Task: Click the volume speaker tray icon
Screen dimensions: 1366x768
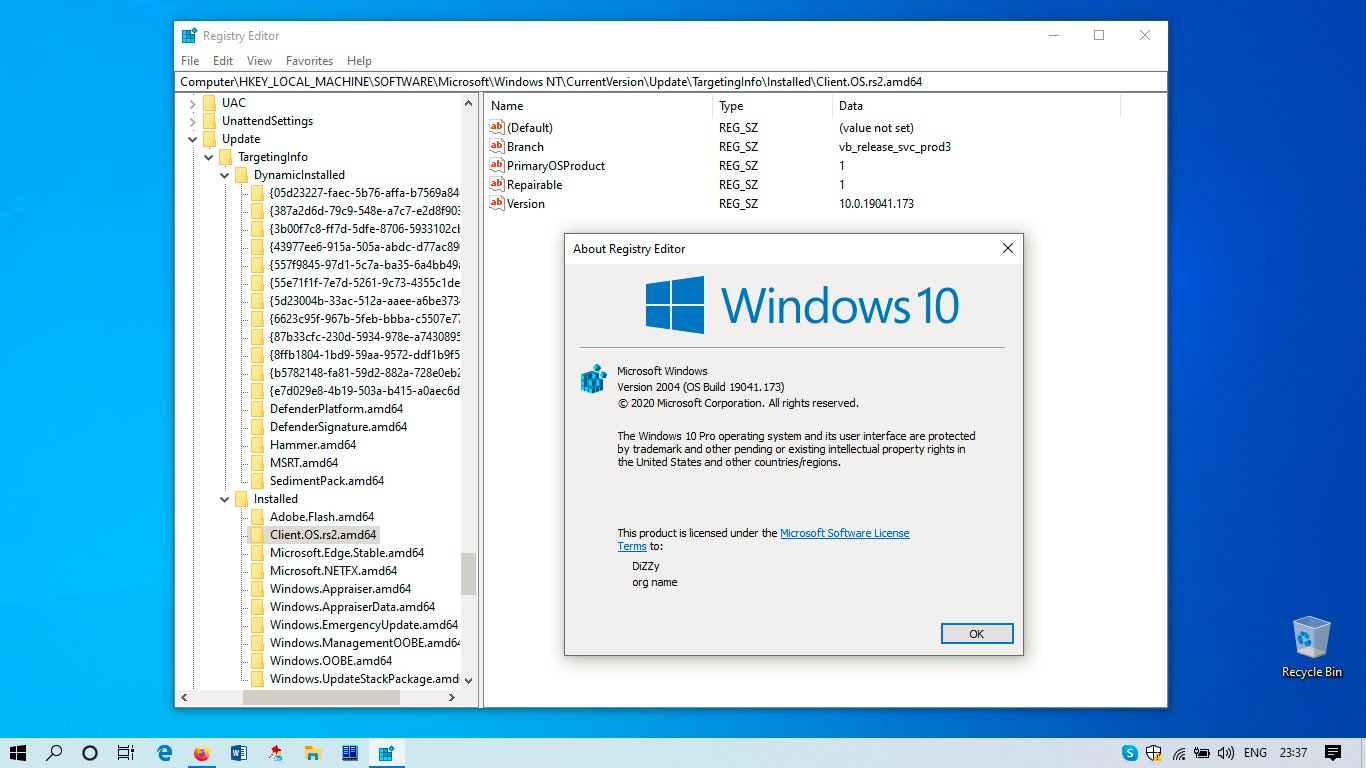Action: pyautogui.click(x=1227, y=753)
